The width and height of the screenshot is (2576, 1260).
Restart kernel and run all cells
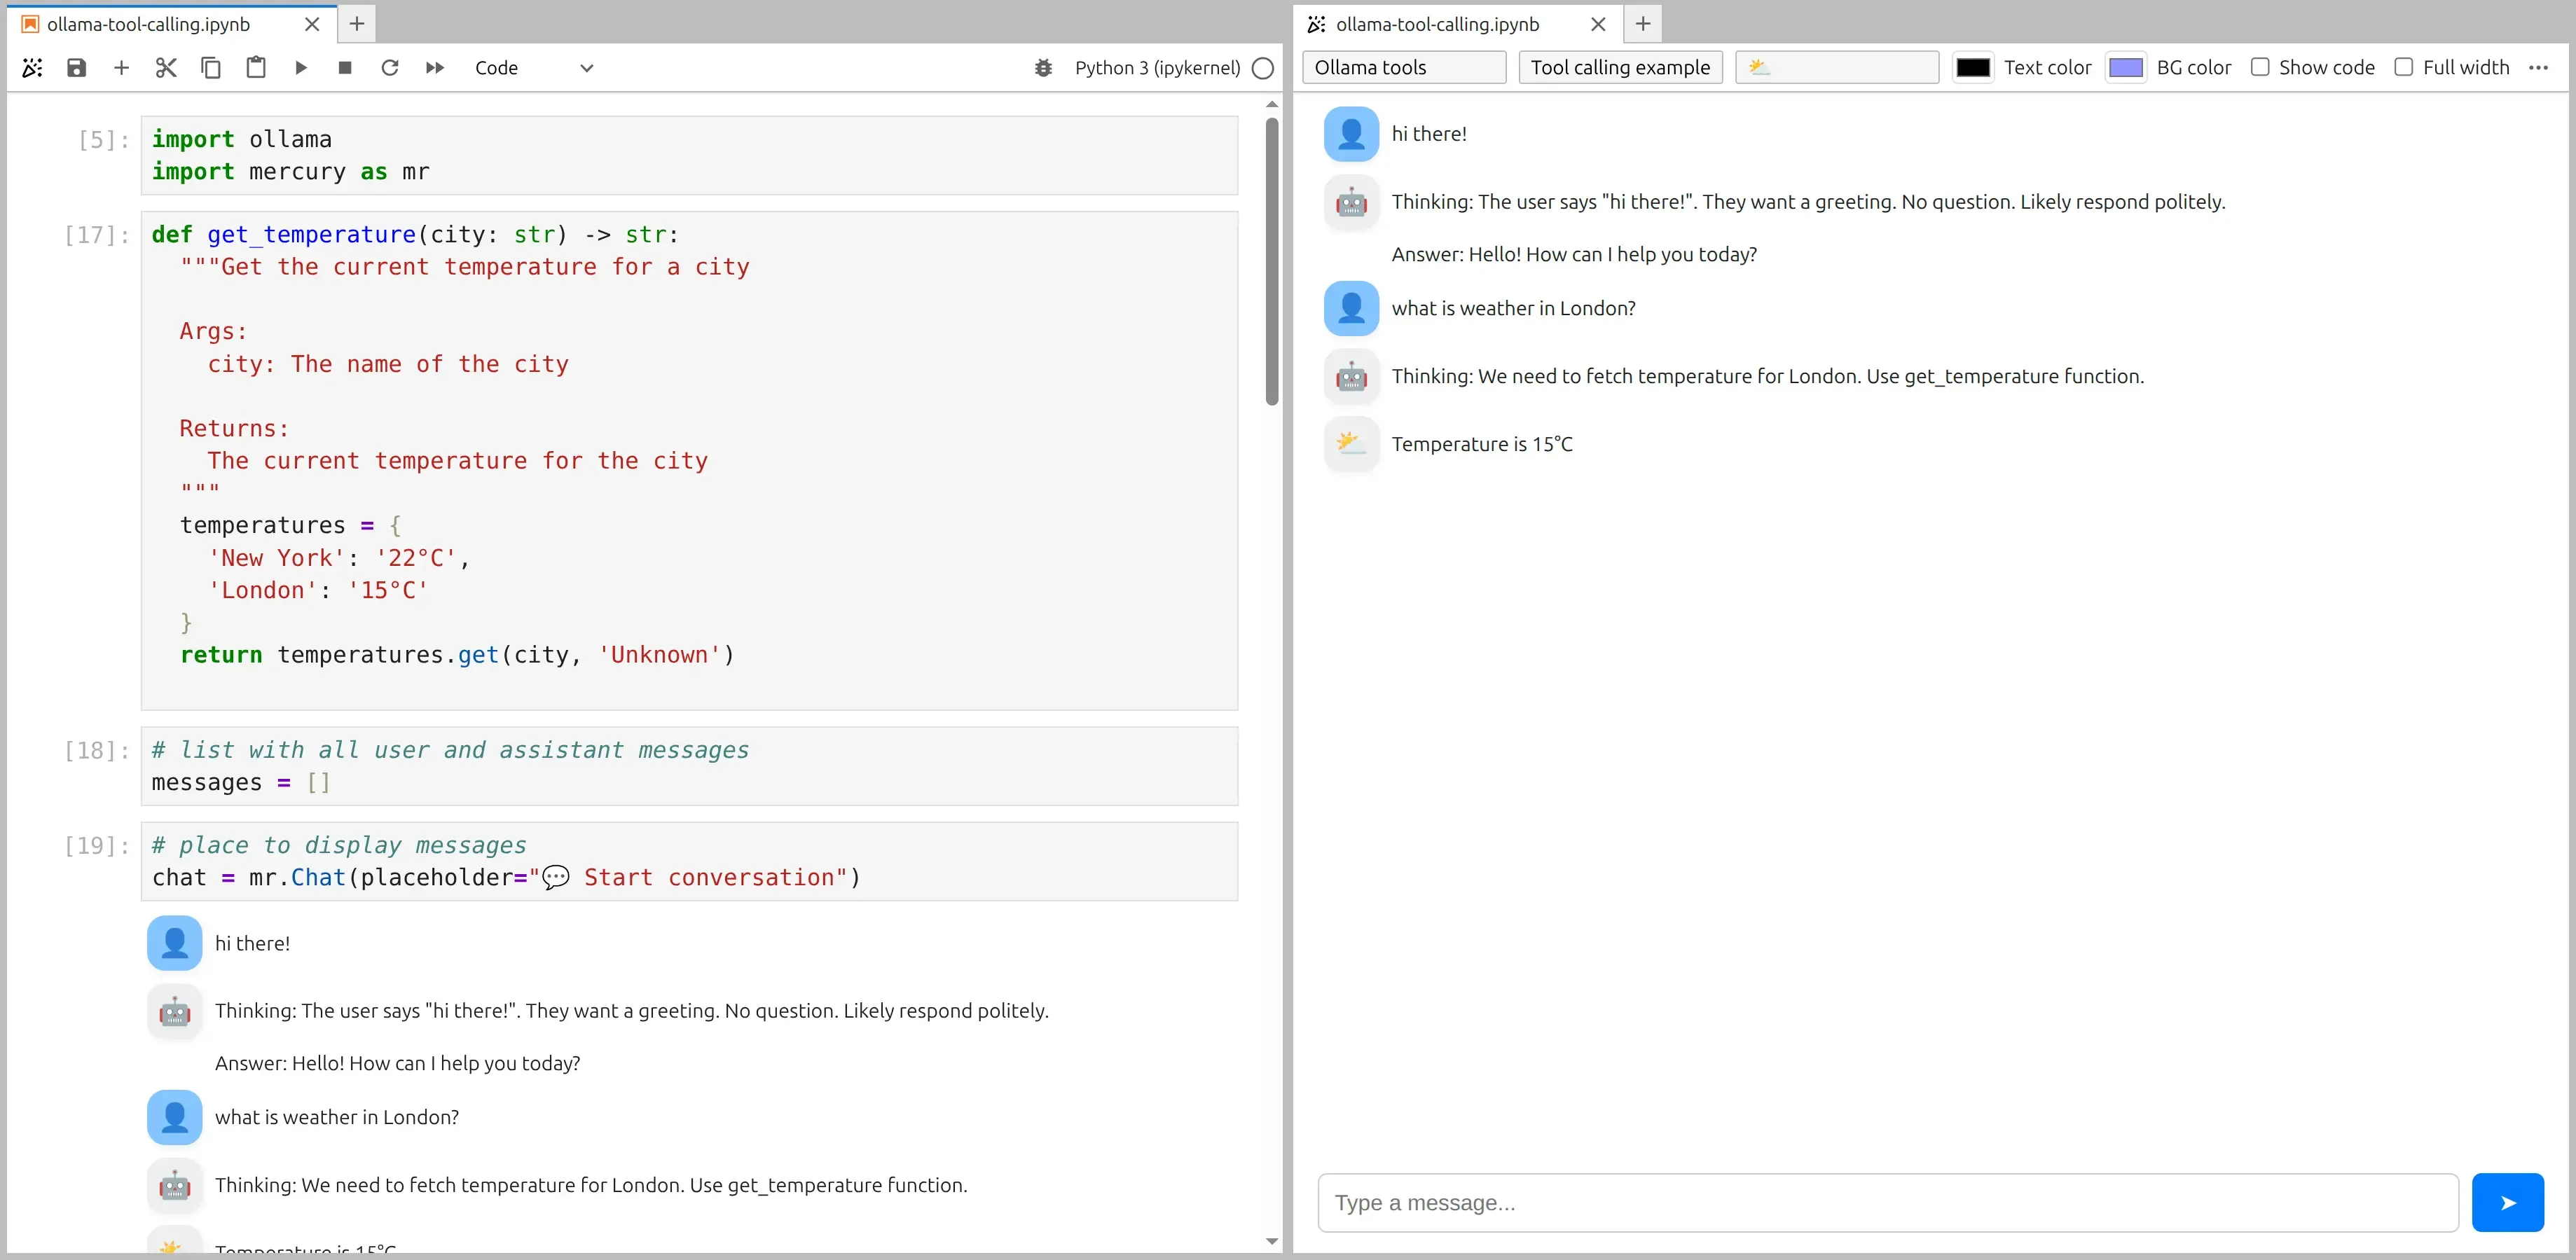tap(434, 67)
